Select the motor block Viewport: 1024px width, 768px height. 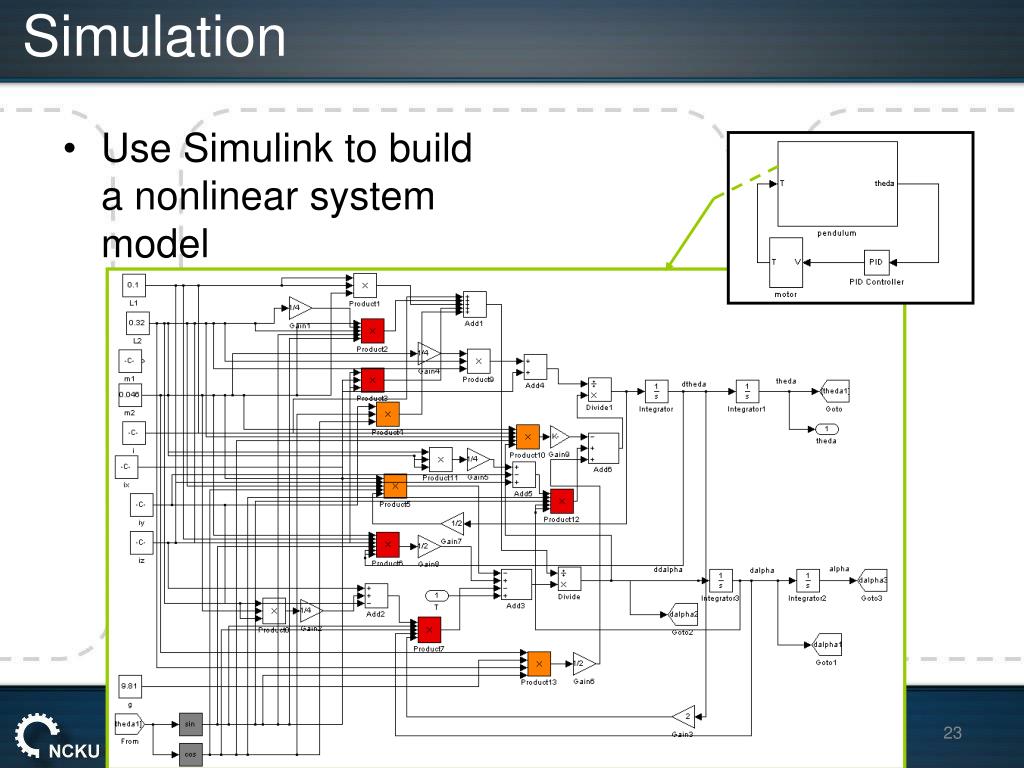pyautogui.click(x=786, y=263)
